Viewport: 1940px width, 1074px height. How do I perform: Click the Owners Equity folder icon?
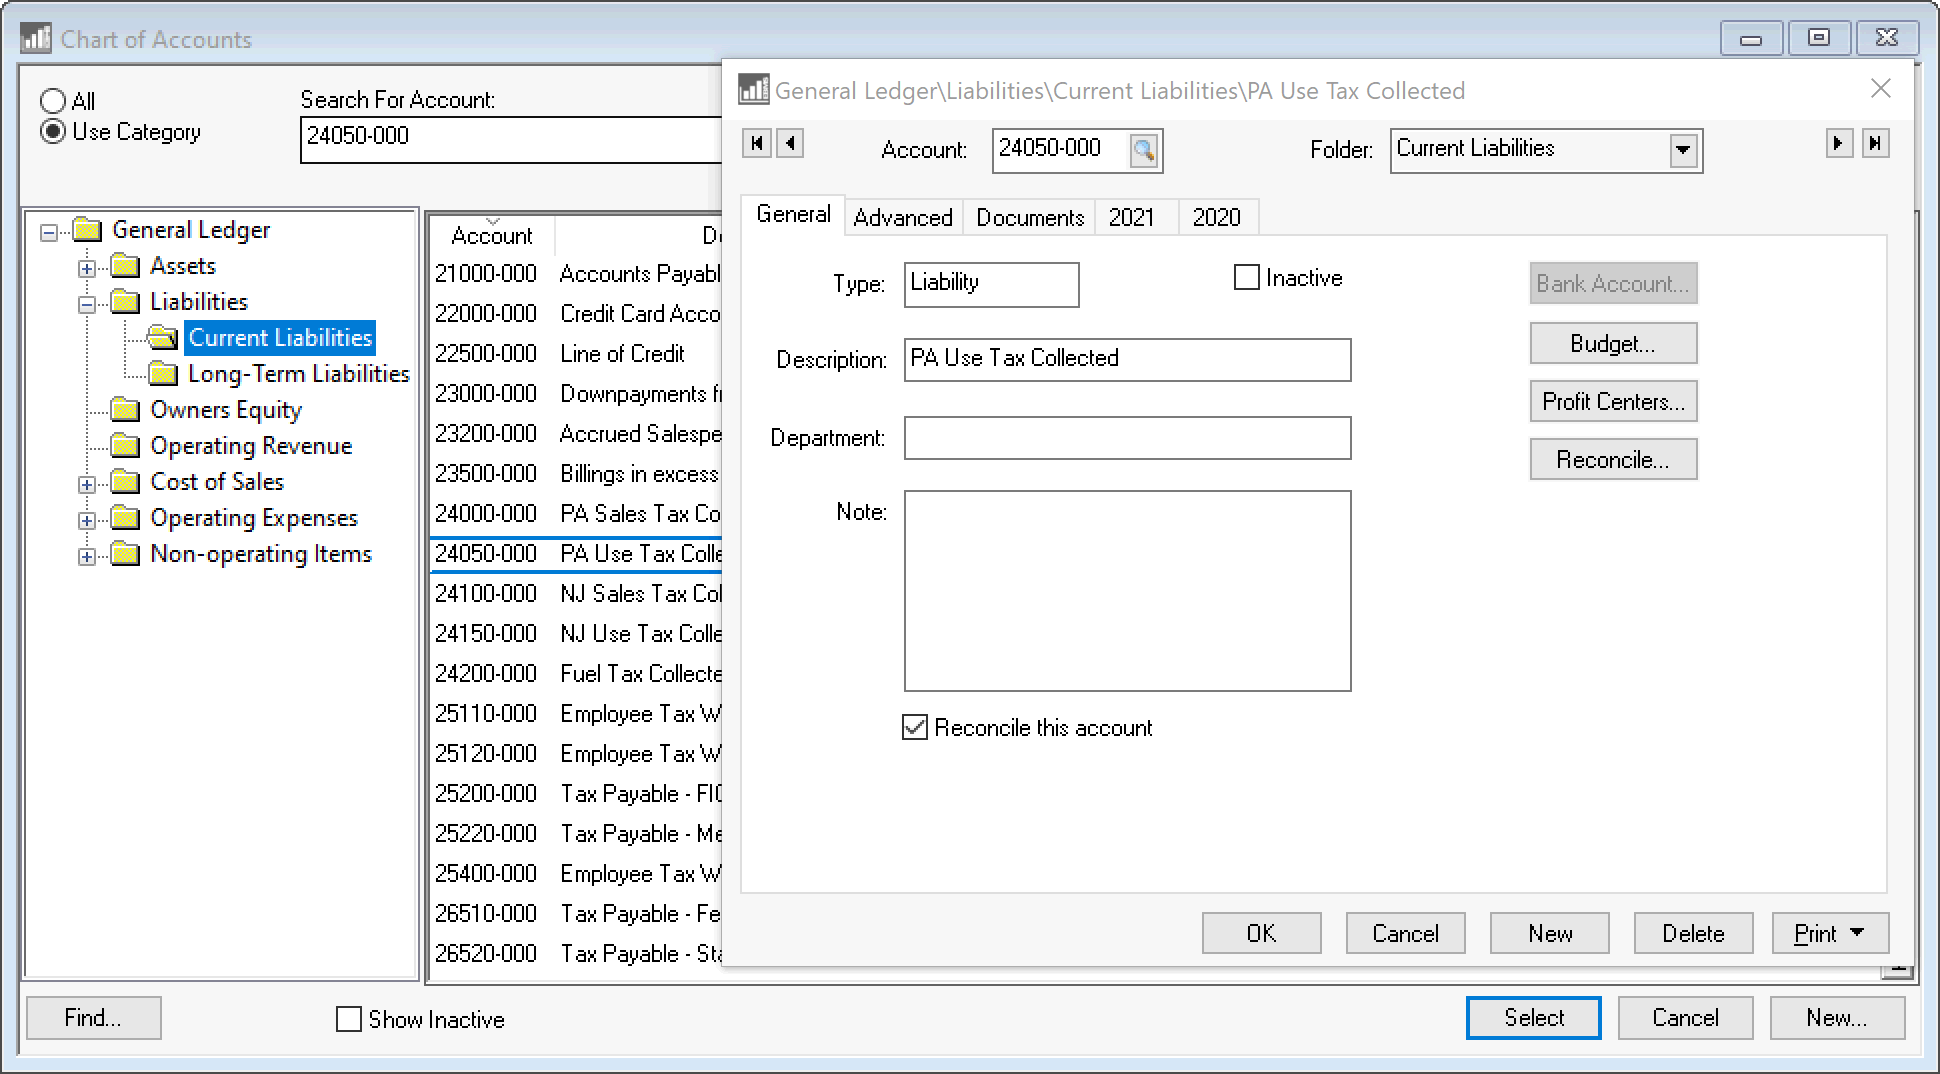point(125,410)
